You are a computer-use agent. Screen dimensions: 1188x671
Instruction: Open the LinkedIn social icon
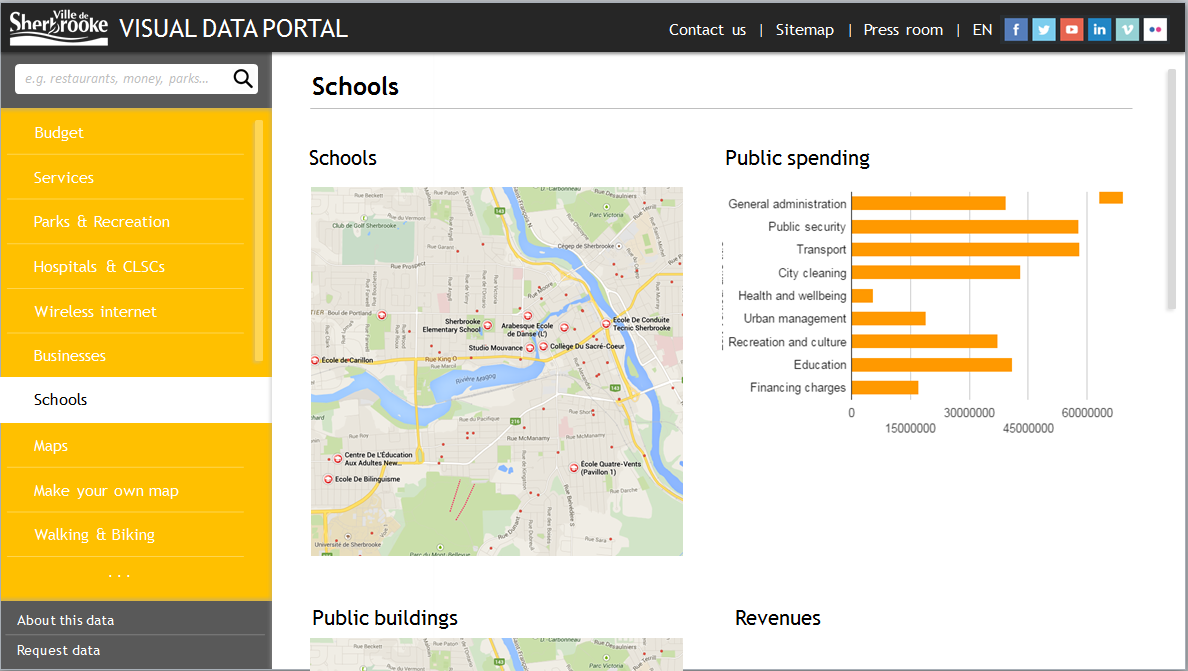pos(1099,30)
